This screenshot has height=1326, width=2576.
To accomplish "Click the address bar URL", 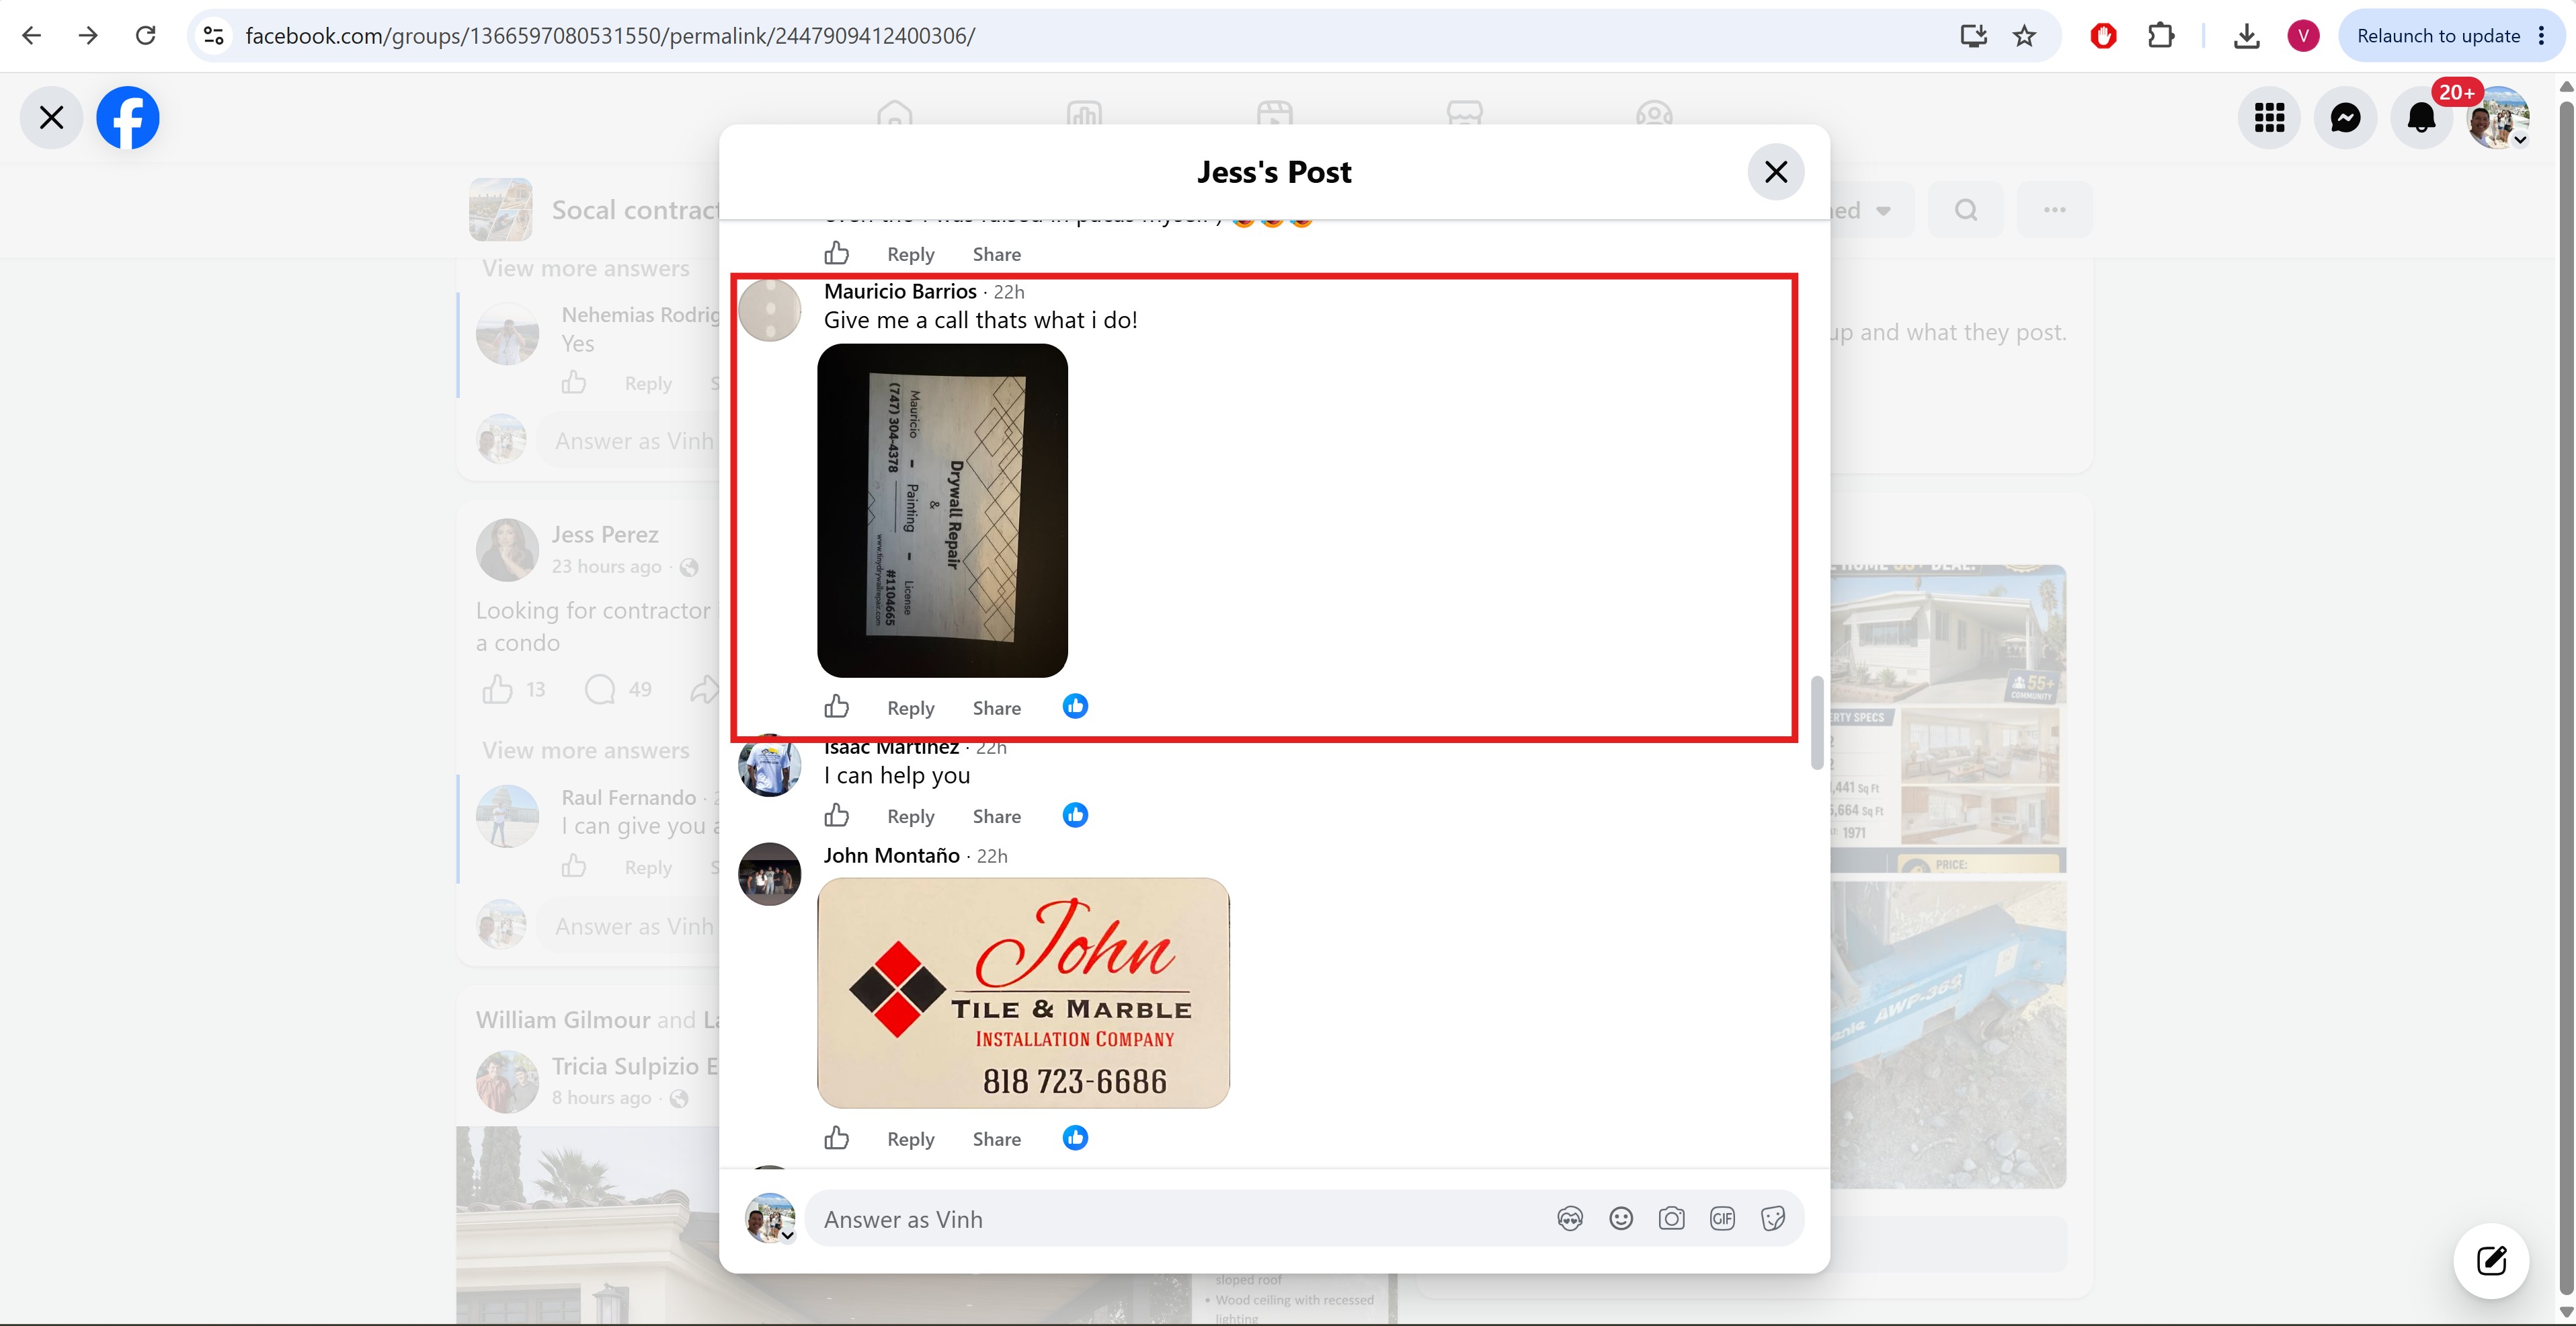I will pos(610,36).
